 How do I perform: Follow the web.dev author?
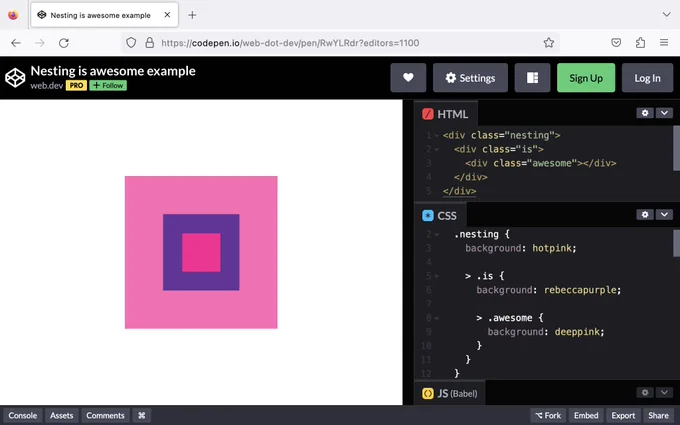(x=108, y=85)
